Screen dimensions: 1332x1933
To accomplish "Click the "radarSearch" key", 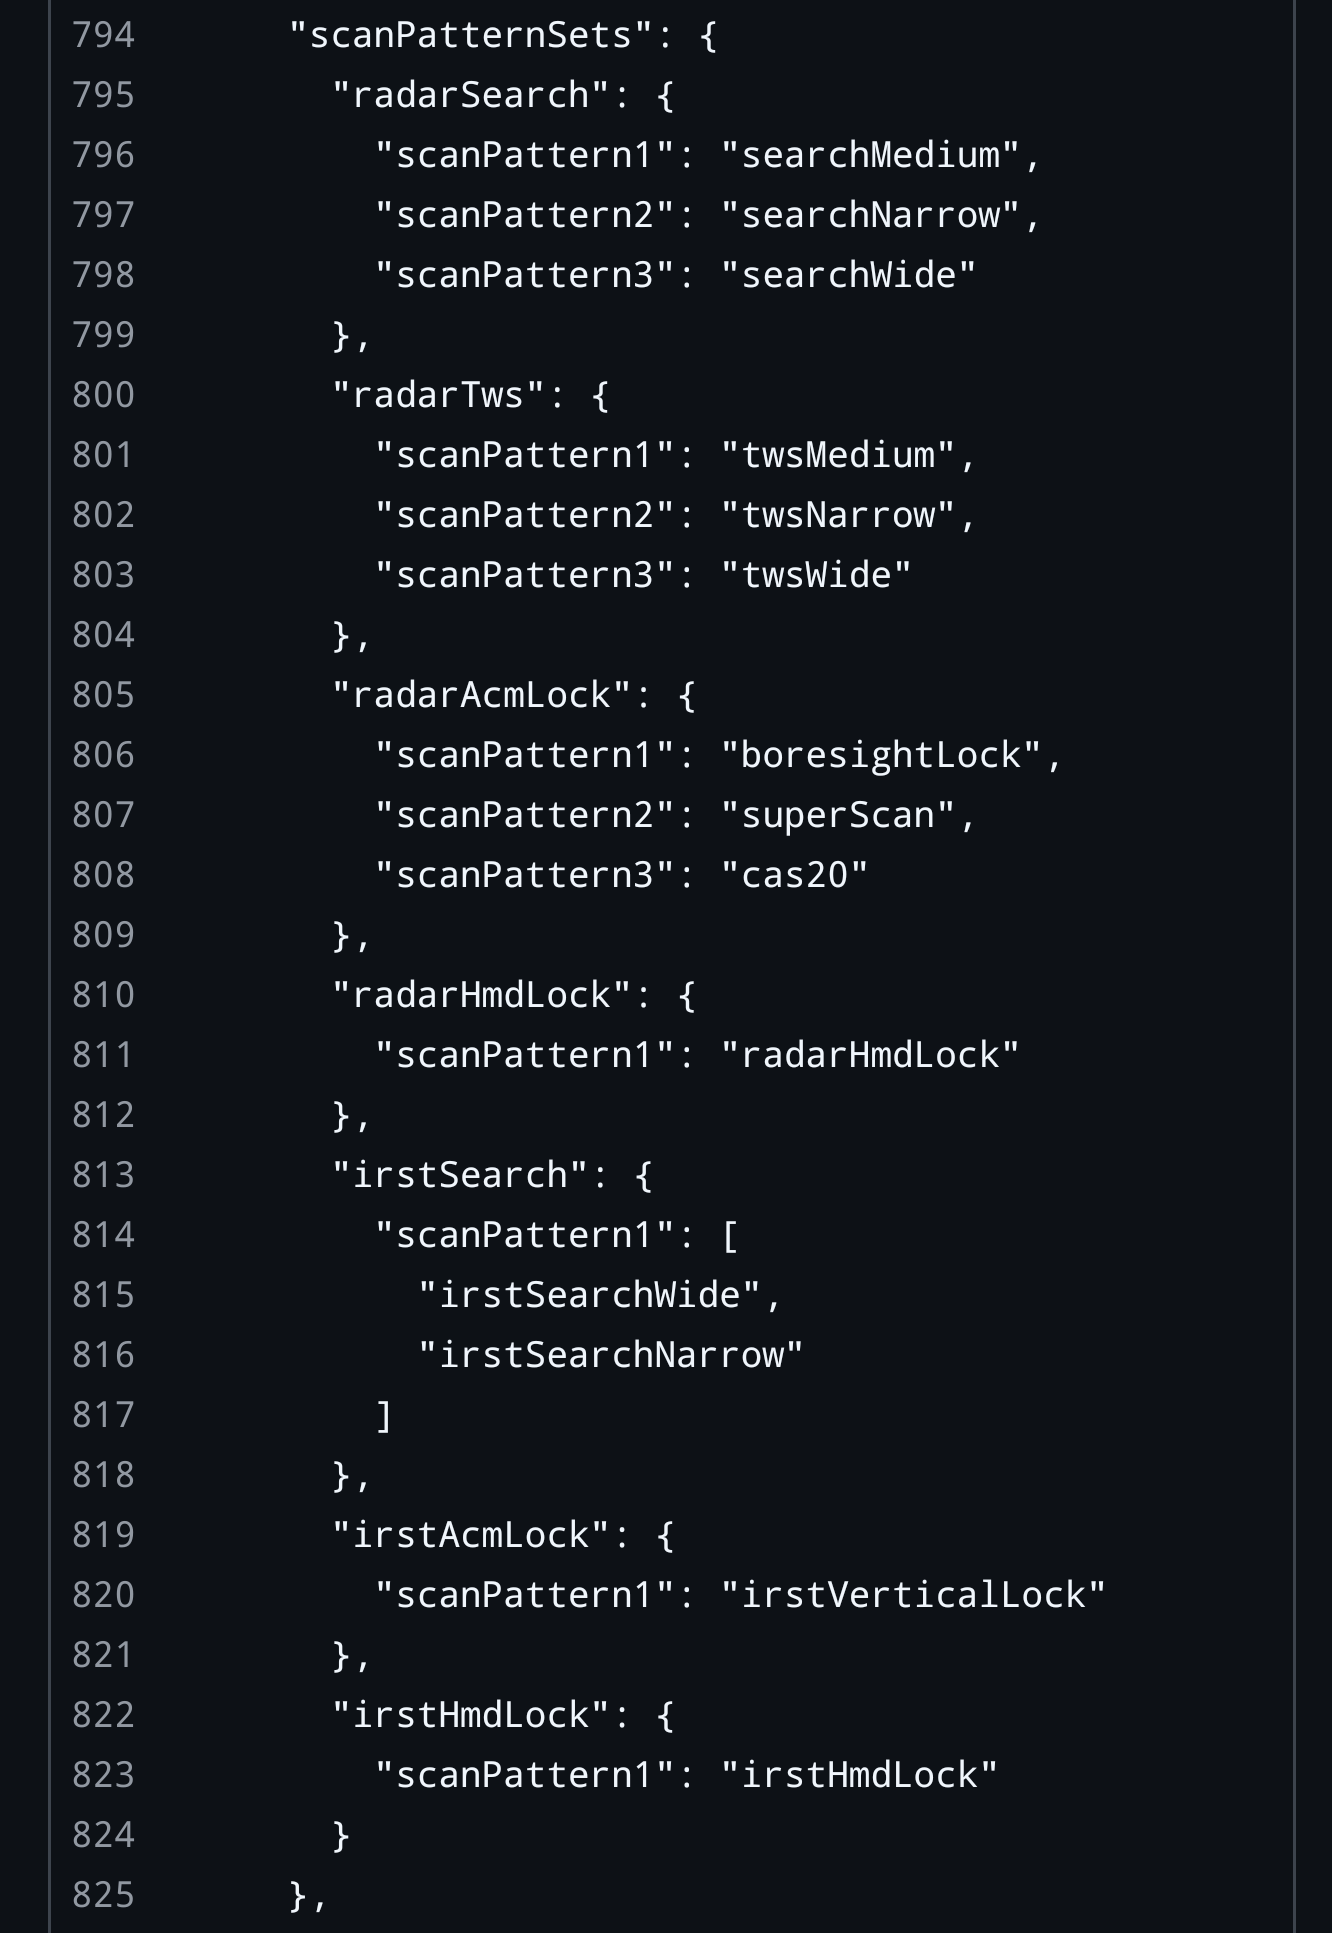I will point(471,96).
